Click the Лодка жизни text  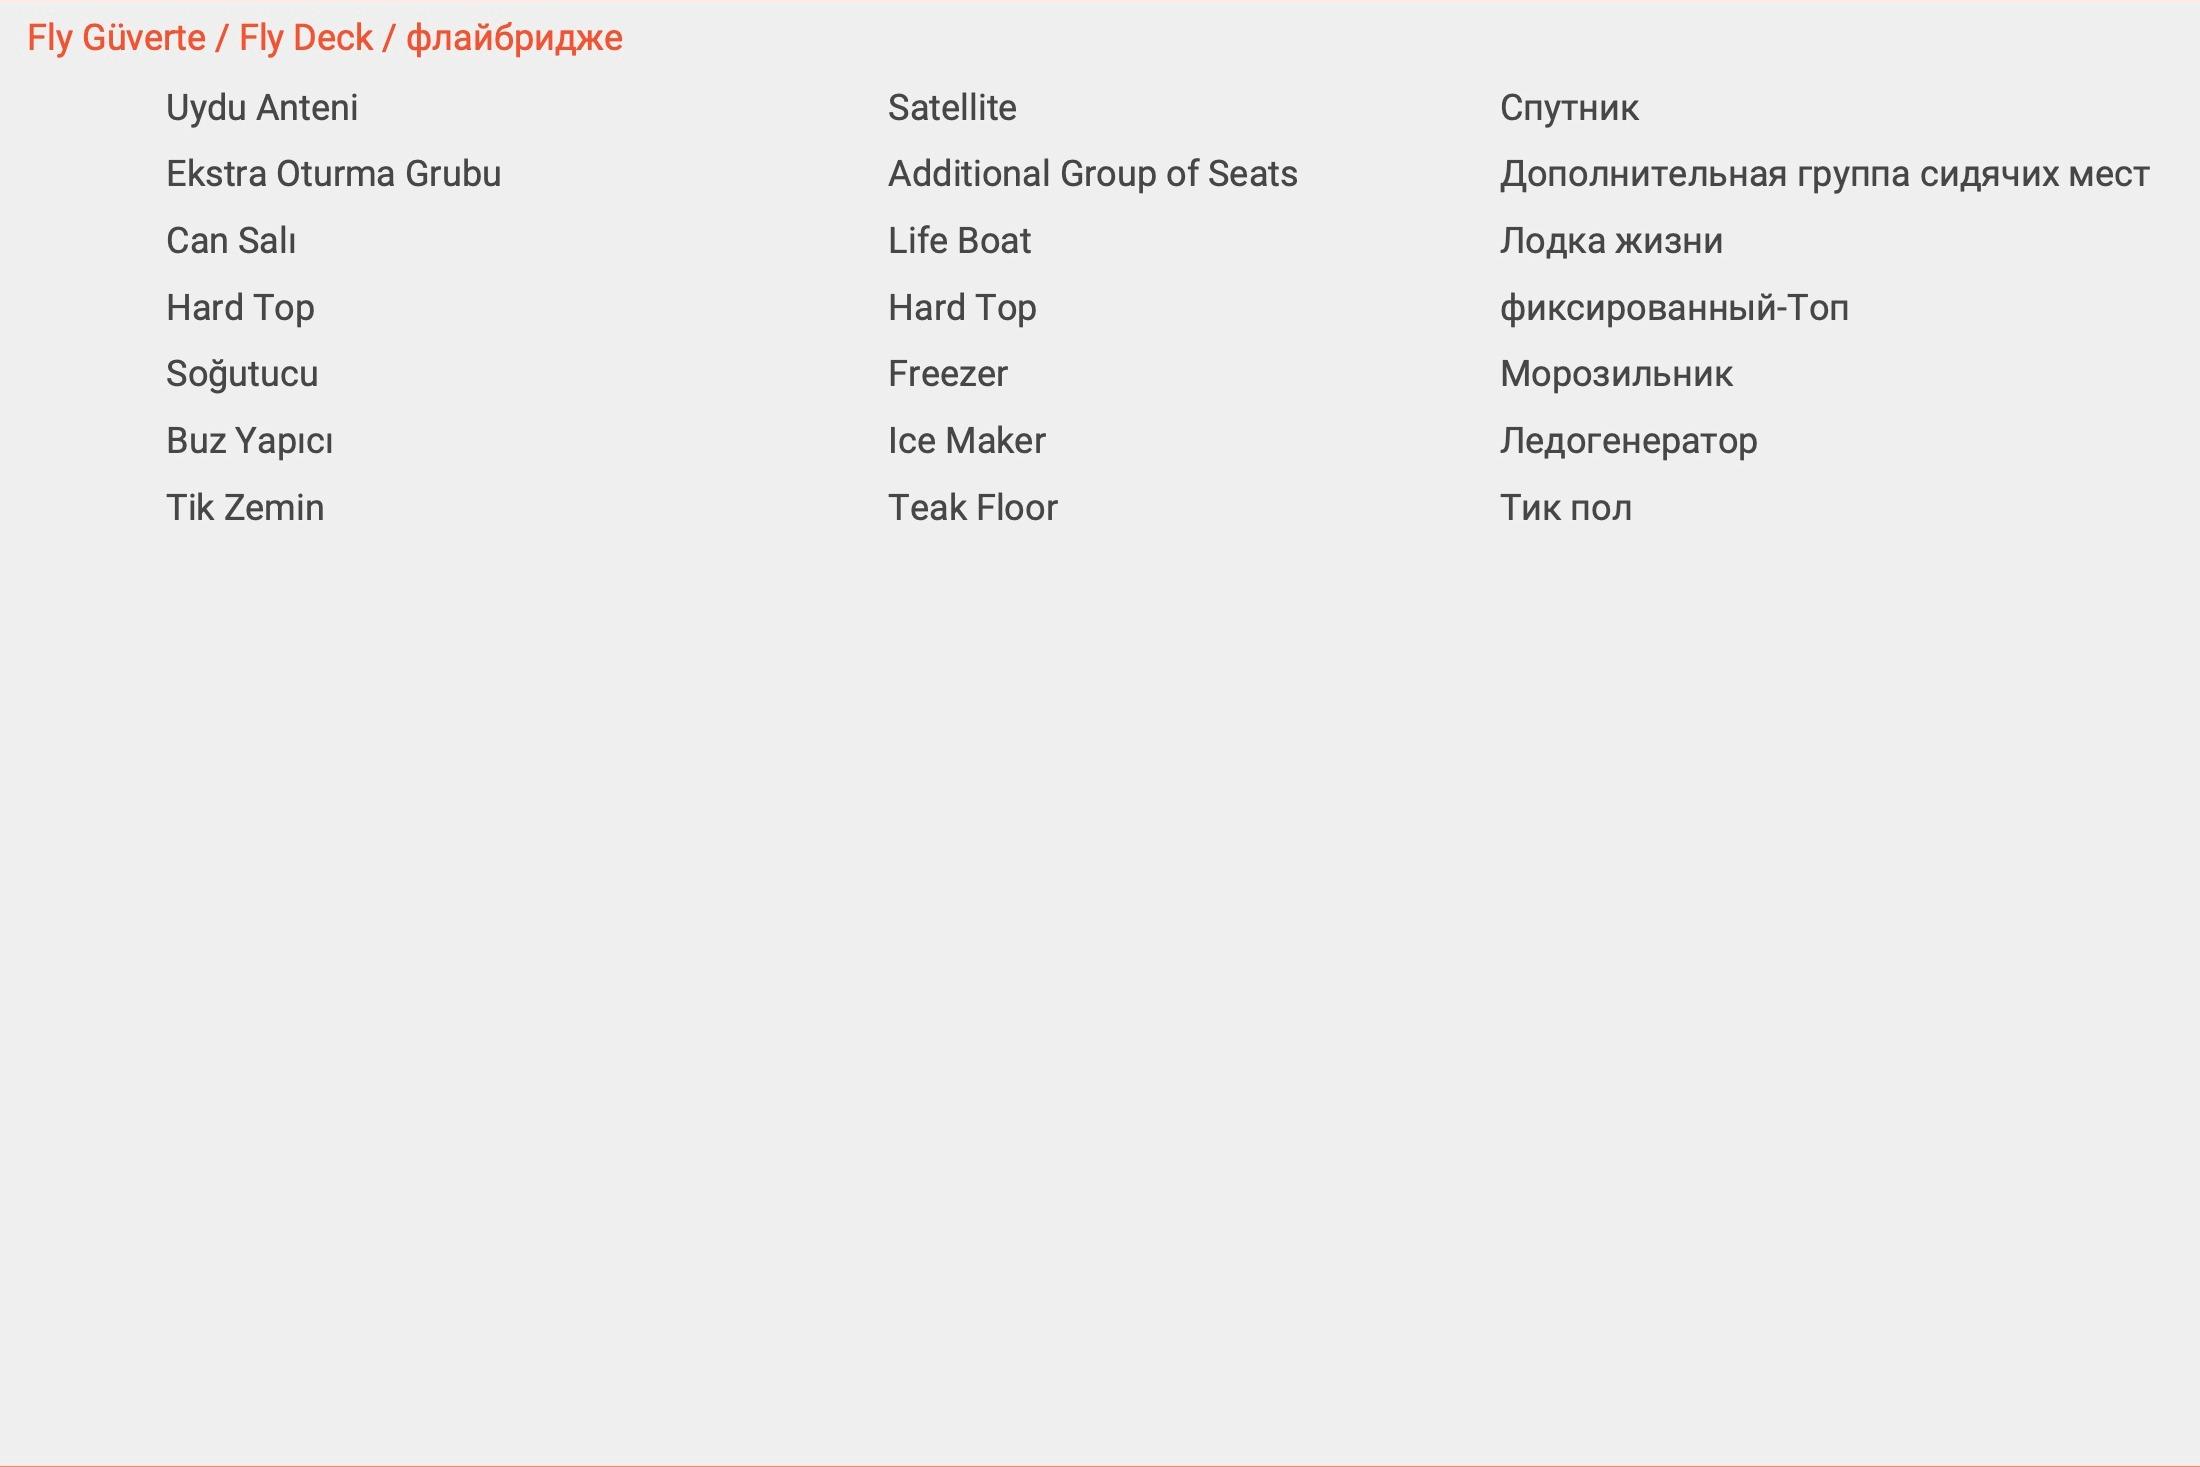1611,241
